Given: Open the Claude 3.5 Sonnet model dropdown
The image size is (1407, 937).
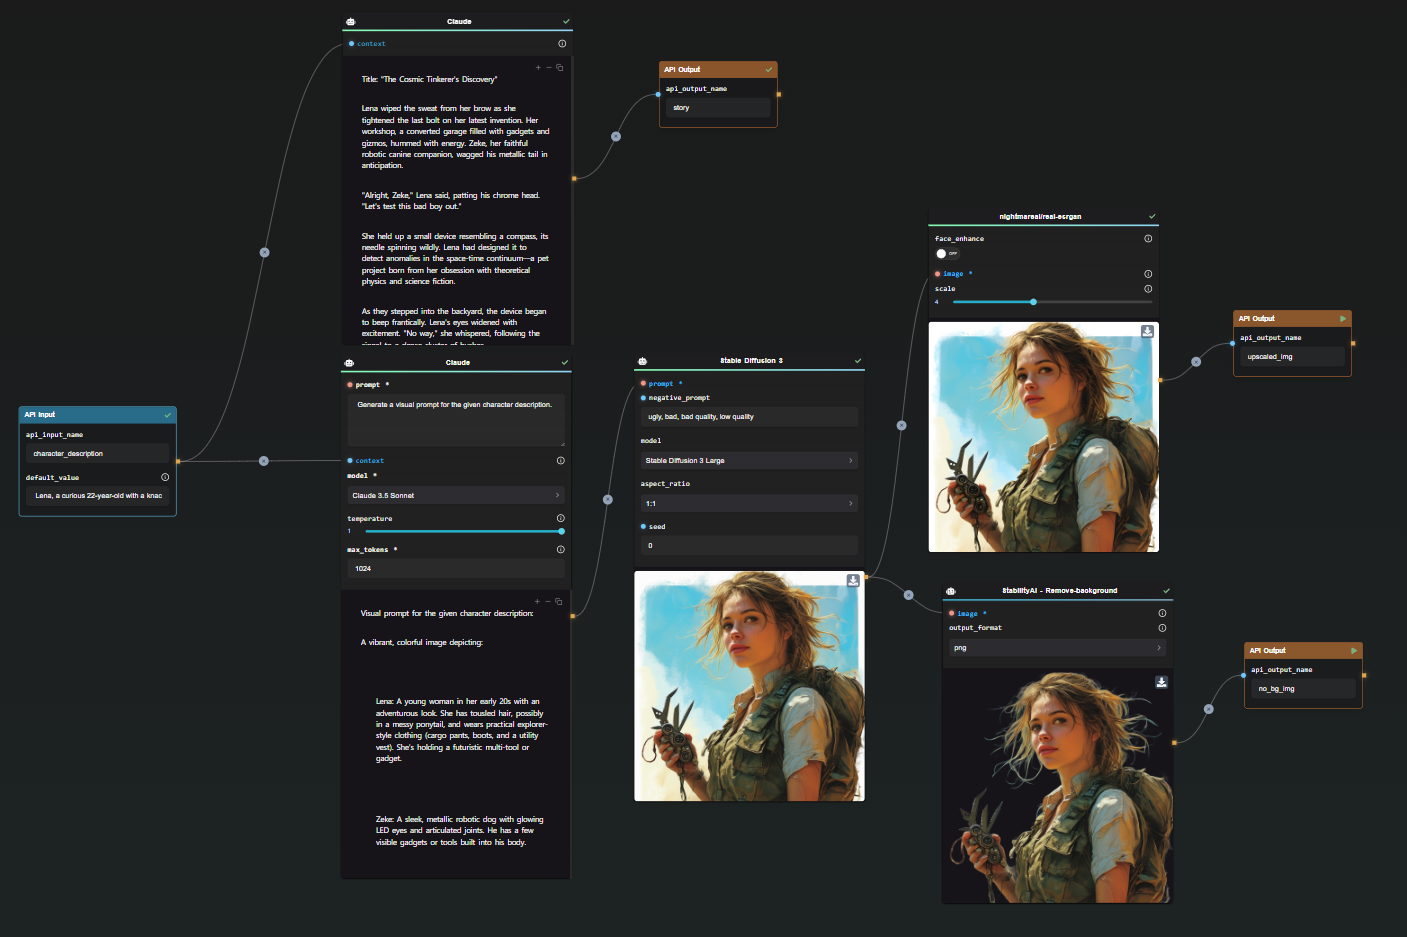Looking at the screenshot, I should pos(456,495).
